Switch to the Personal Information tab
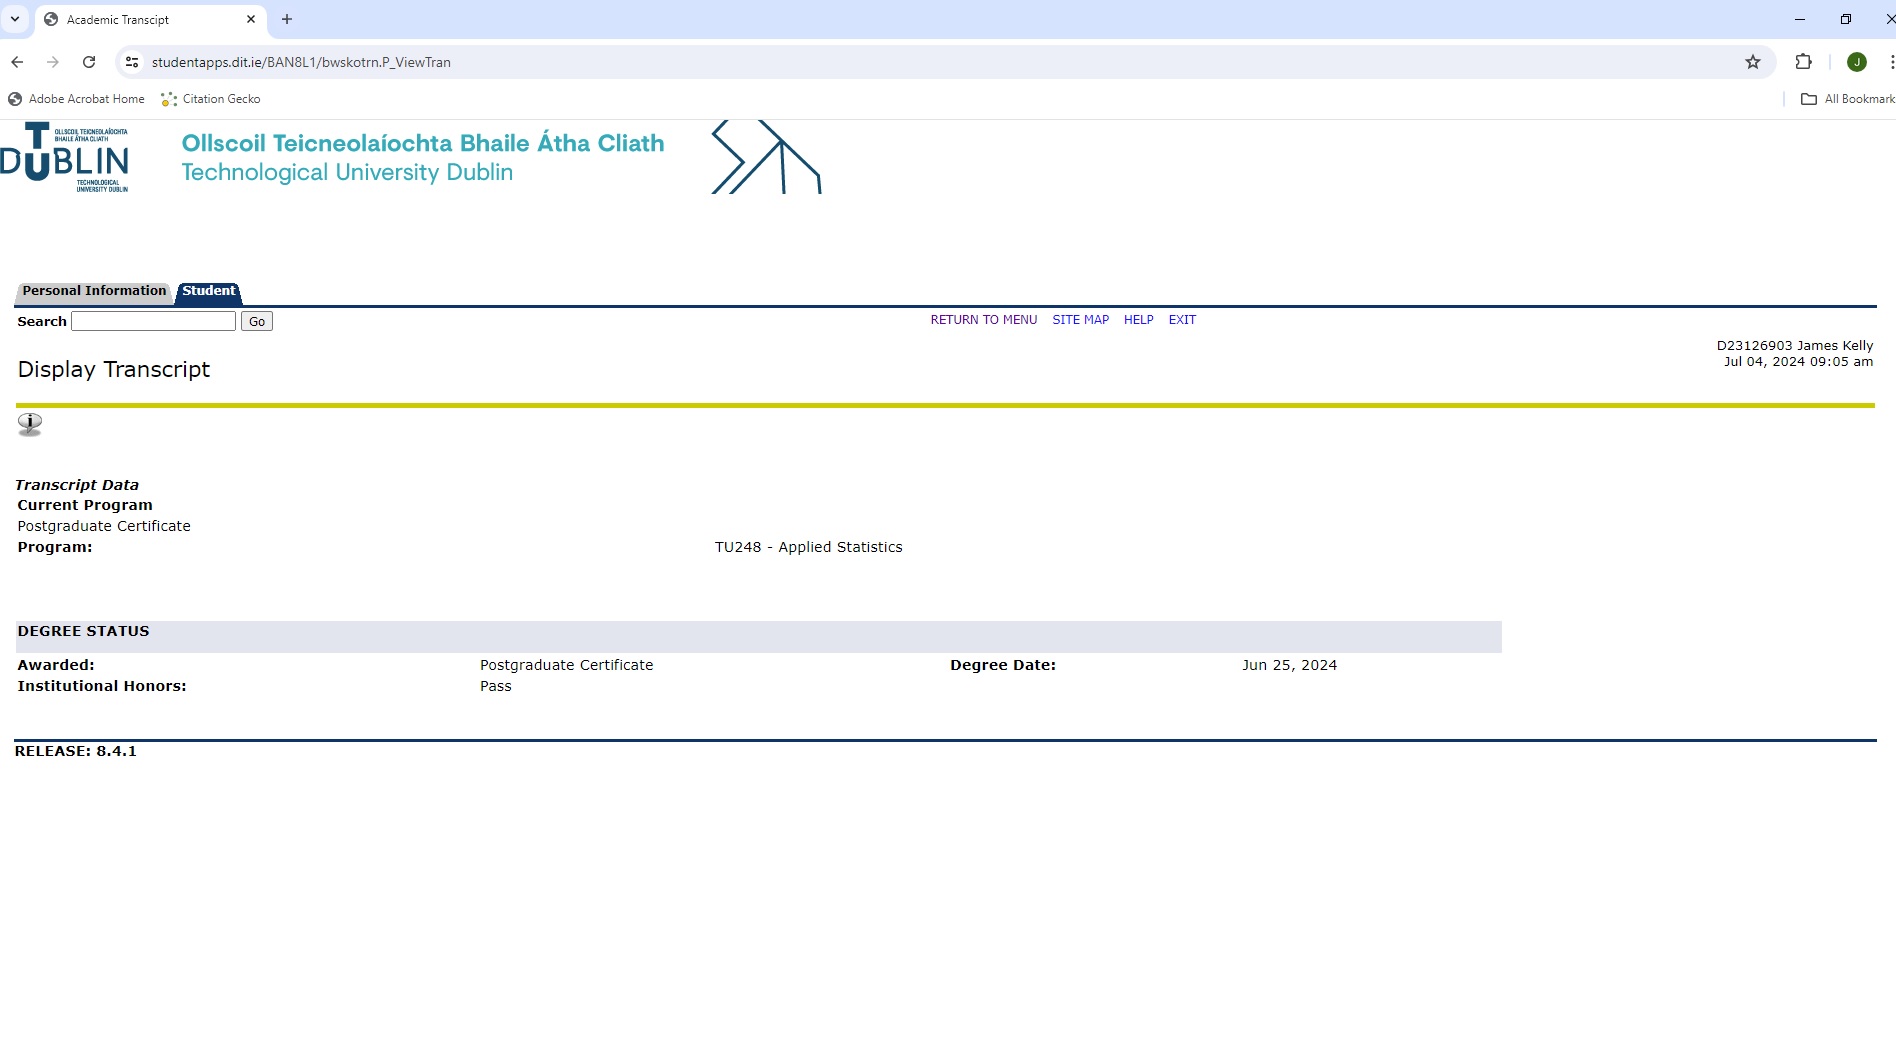 tap(94, 291)
